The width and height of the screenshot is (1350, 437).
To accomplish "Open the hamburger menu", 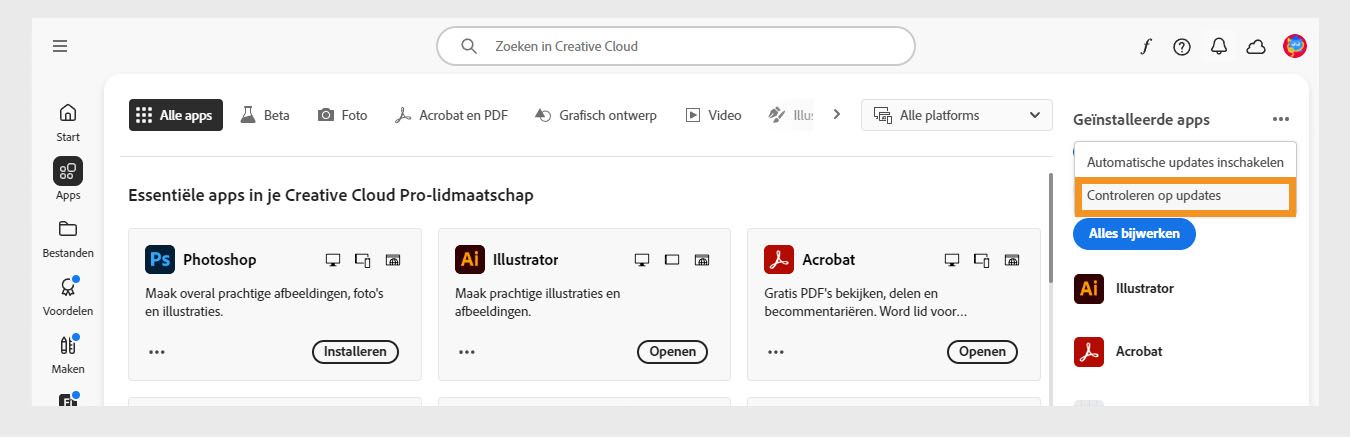I will 61,46.
